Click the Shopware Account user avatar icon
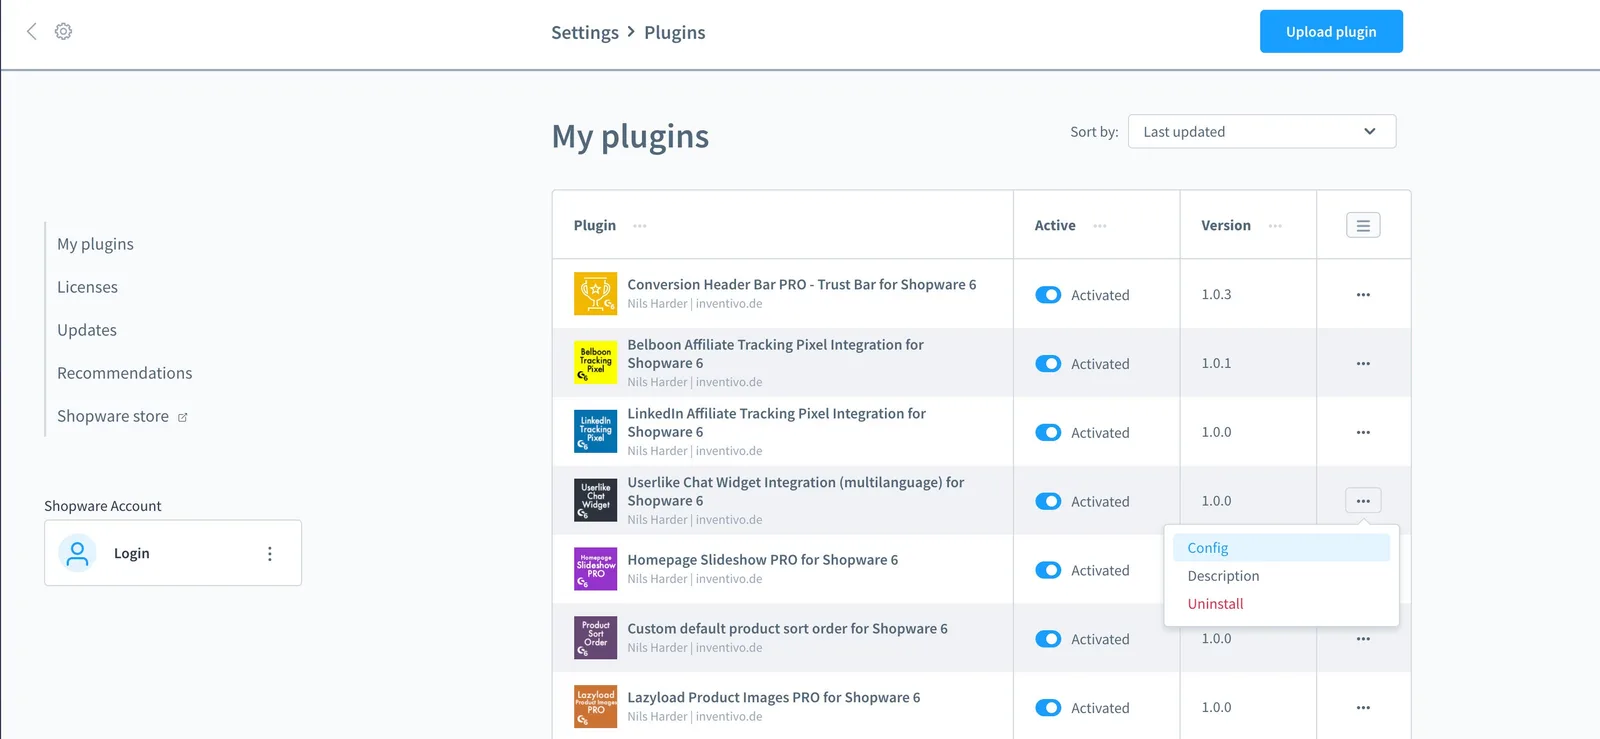The width and height of the screenshot is (1600, 739). [77, 553]
